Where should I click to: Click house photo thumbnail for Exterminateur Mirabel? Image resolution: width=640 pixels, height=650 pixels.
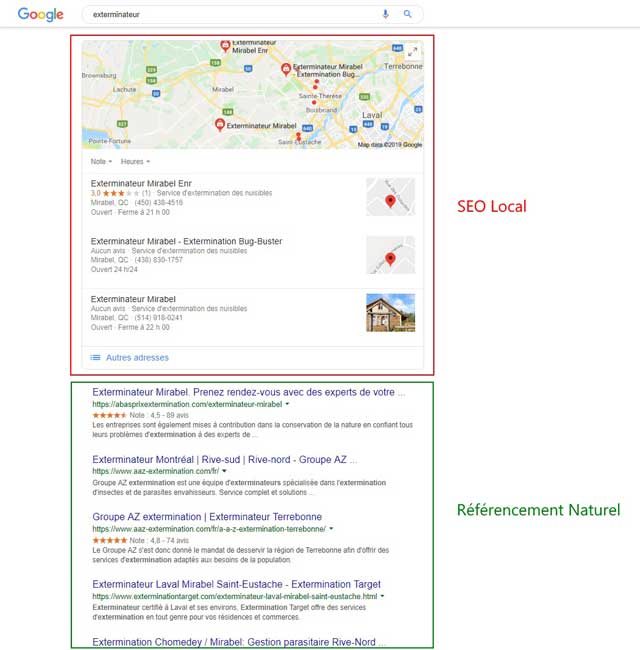click(x=390, y=313)
